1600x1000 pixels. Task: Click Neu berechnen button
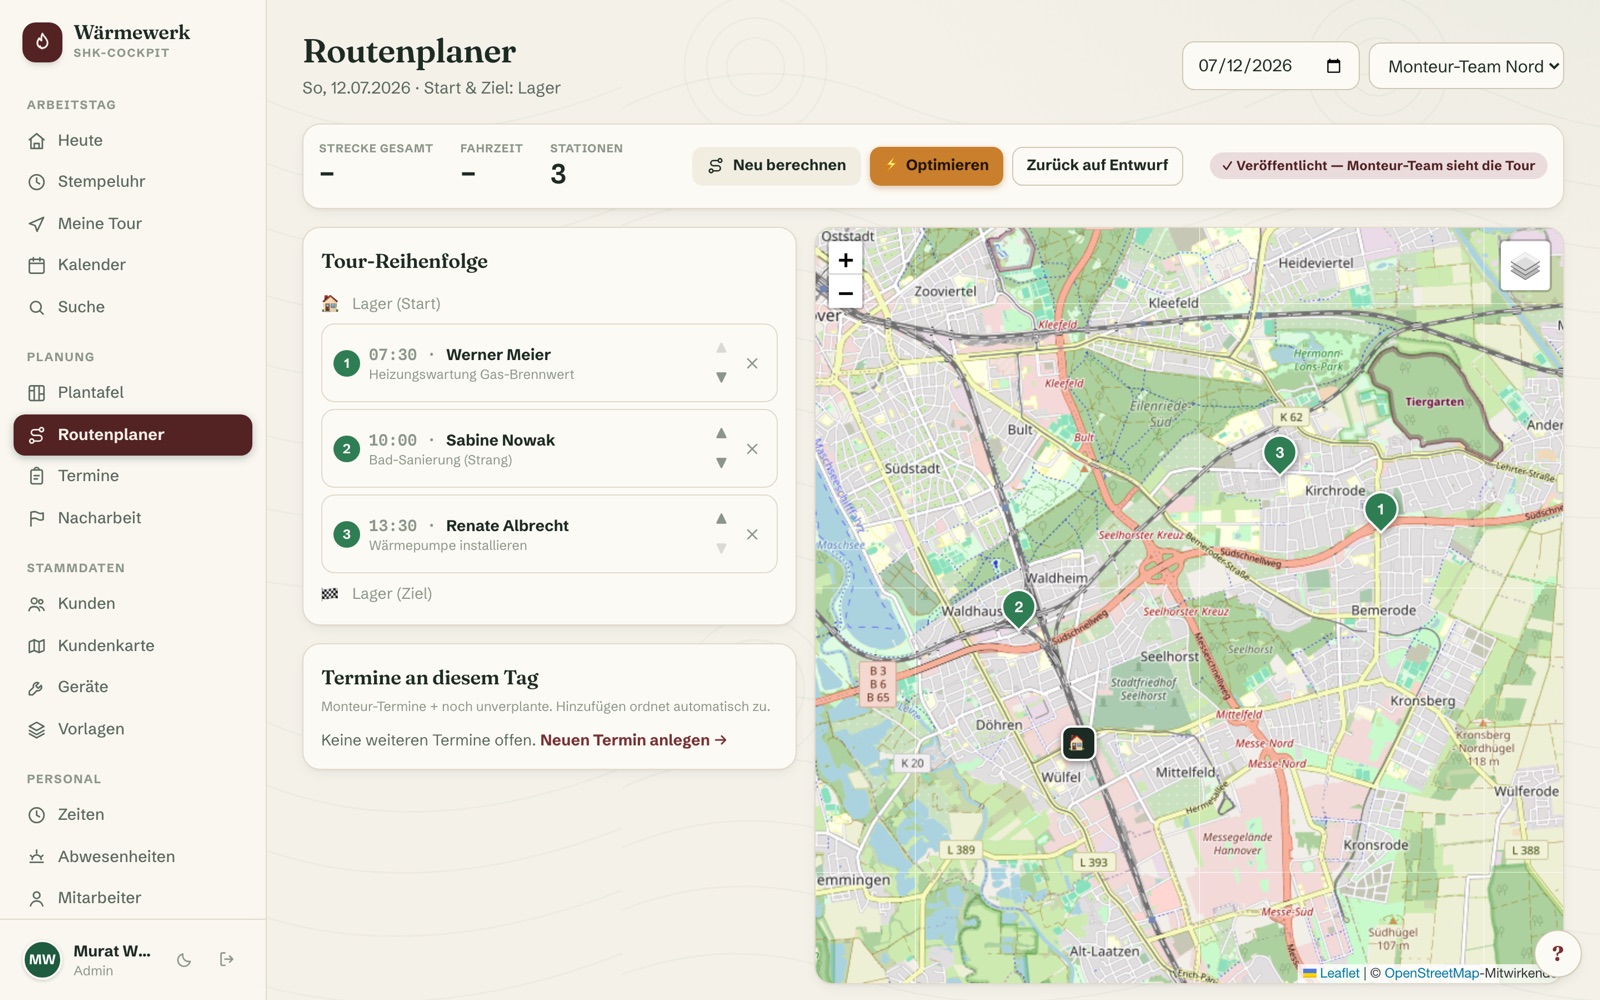[776, 166]
